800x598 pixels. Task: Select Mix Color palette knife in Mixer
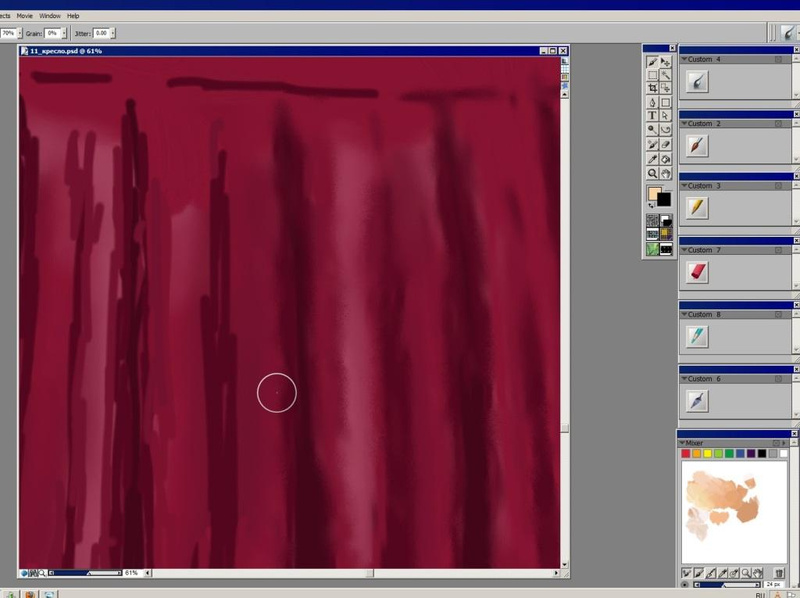pyautogui.click(x=711, y=573)
